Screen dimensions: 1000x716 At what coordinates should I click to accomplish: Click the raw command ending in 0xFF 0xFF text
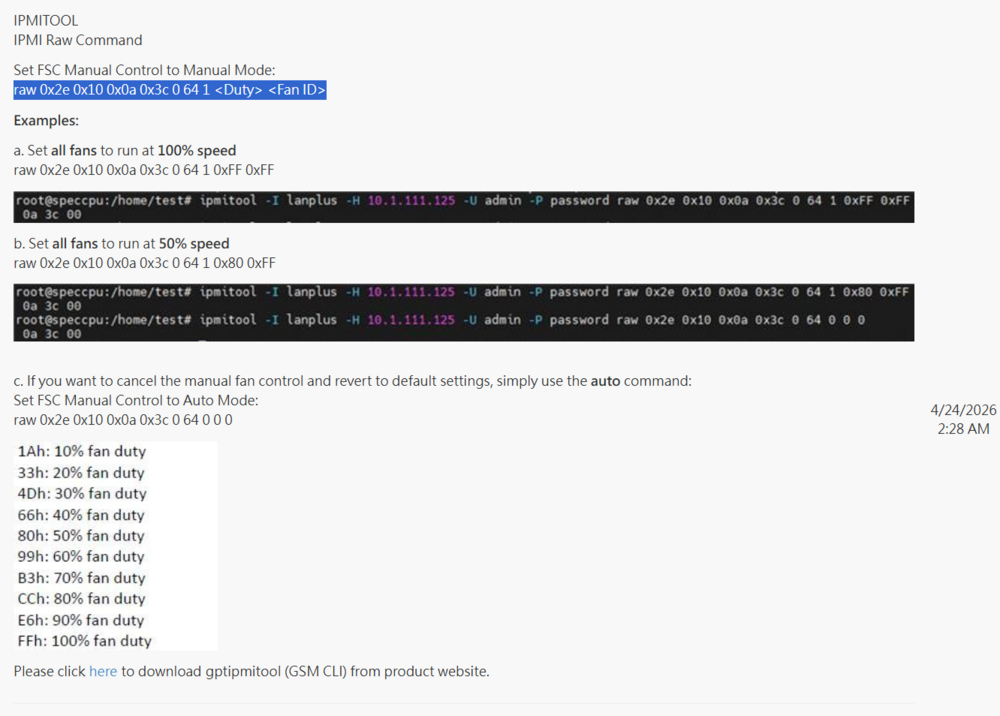pos(143,170)
